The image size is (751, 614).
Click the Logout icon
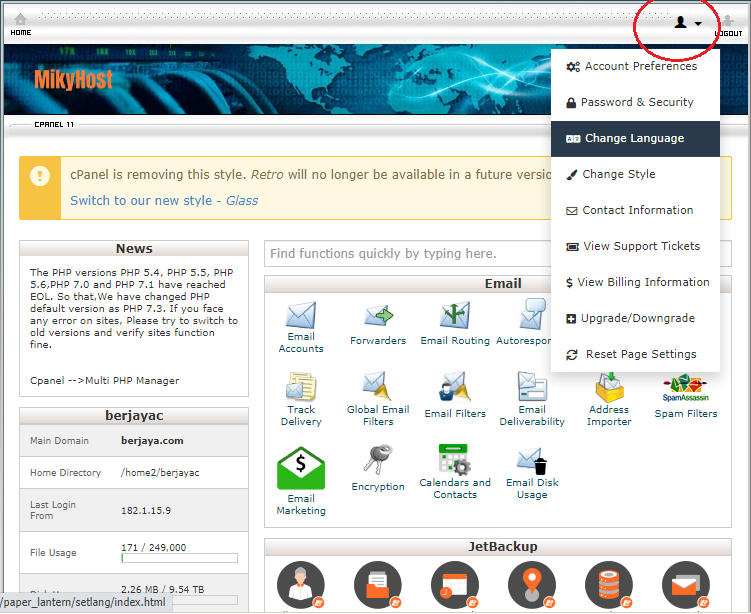(728, 21)
